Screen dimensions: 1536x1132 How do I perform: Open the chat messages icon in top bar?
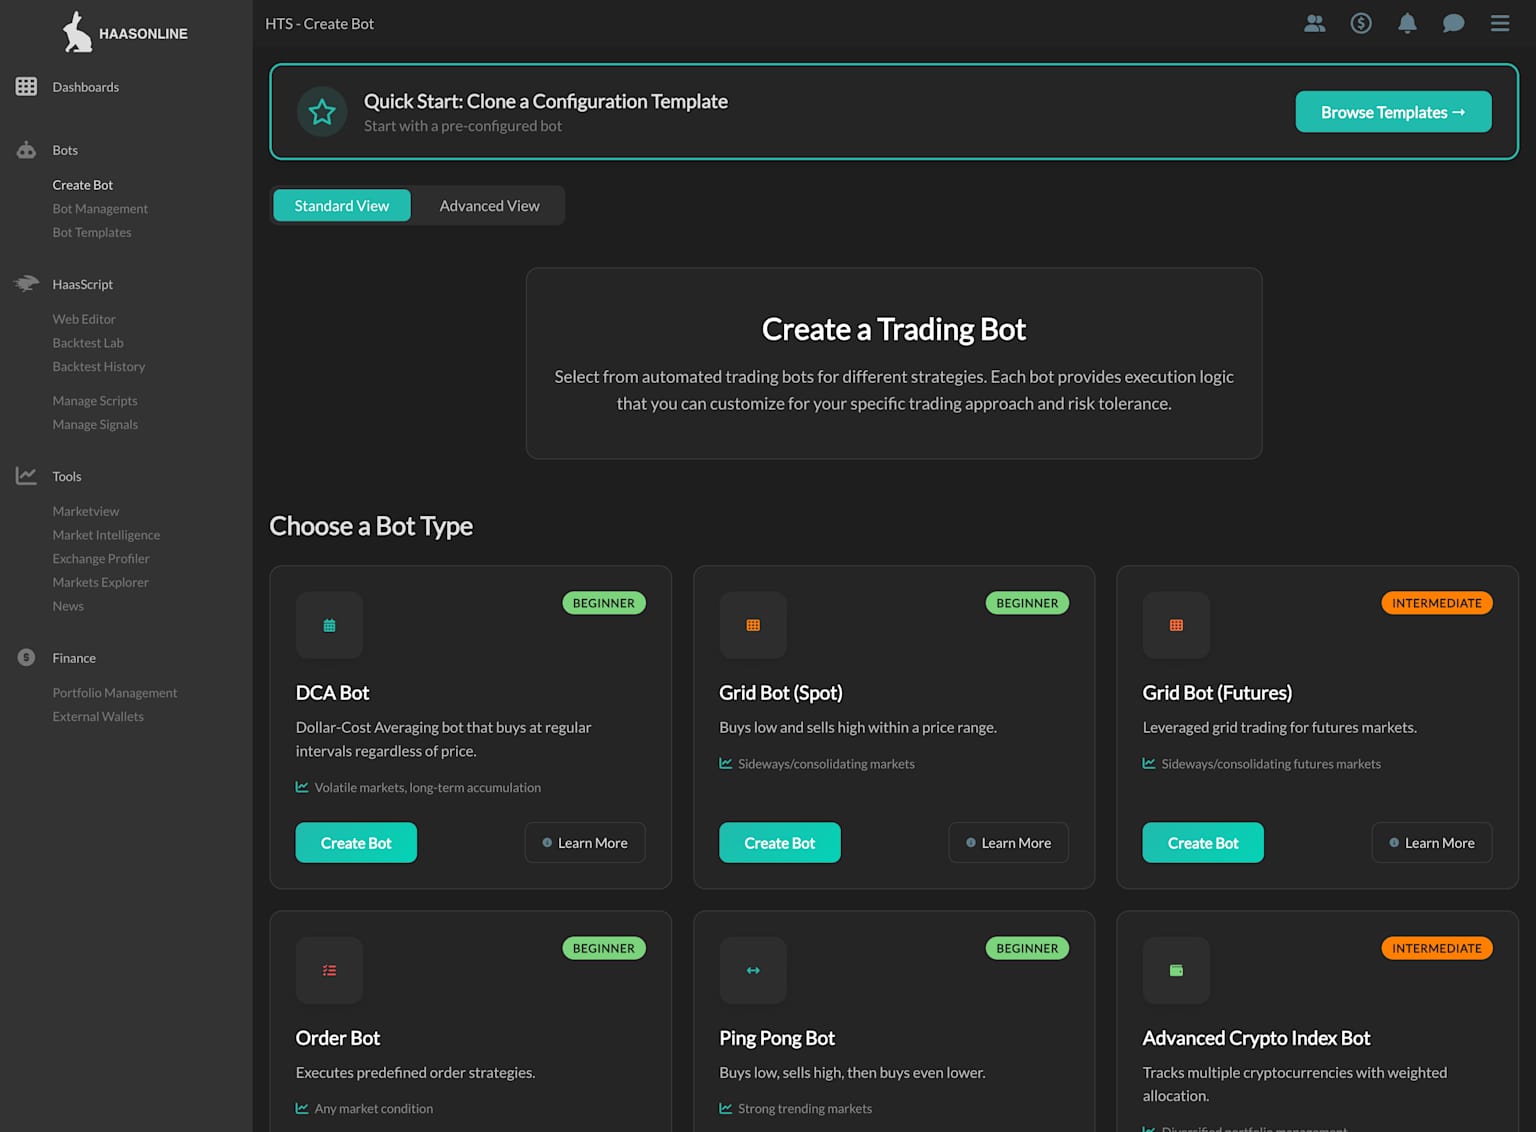(x=1453, y=23)
